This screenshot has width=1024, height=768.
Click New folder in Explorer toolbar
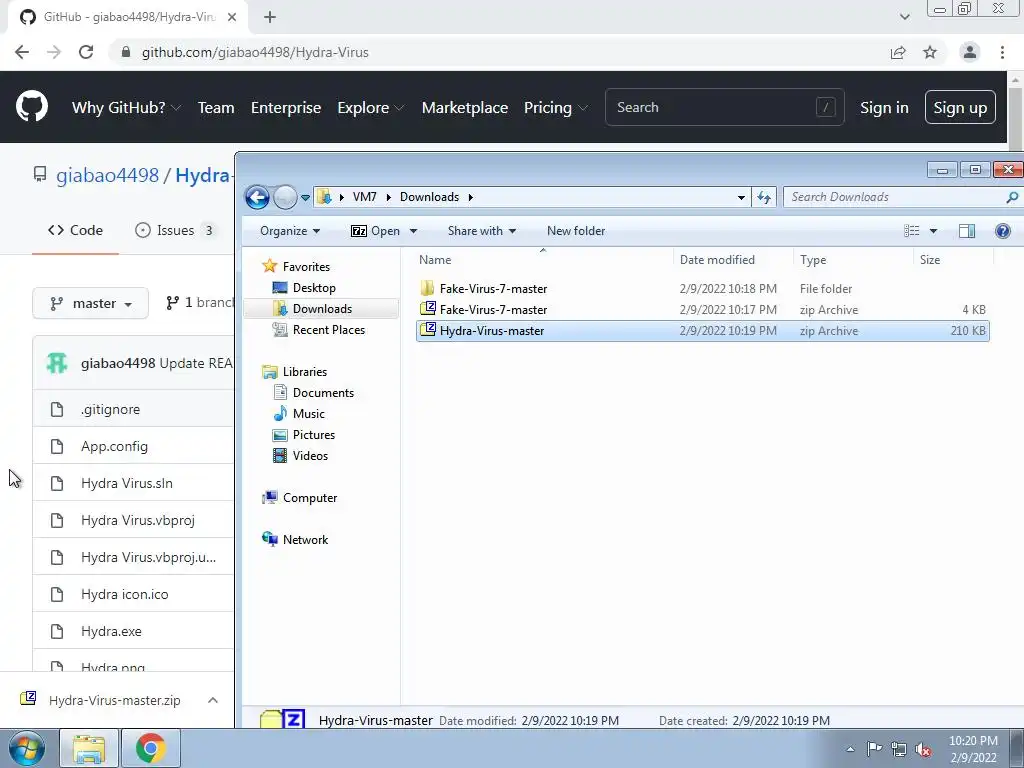576,231
